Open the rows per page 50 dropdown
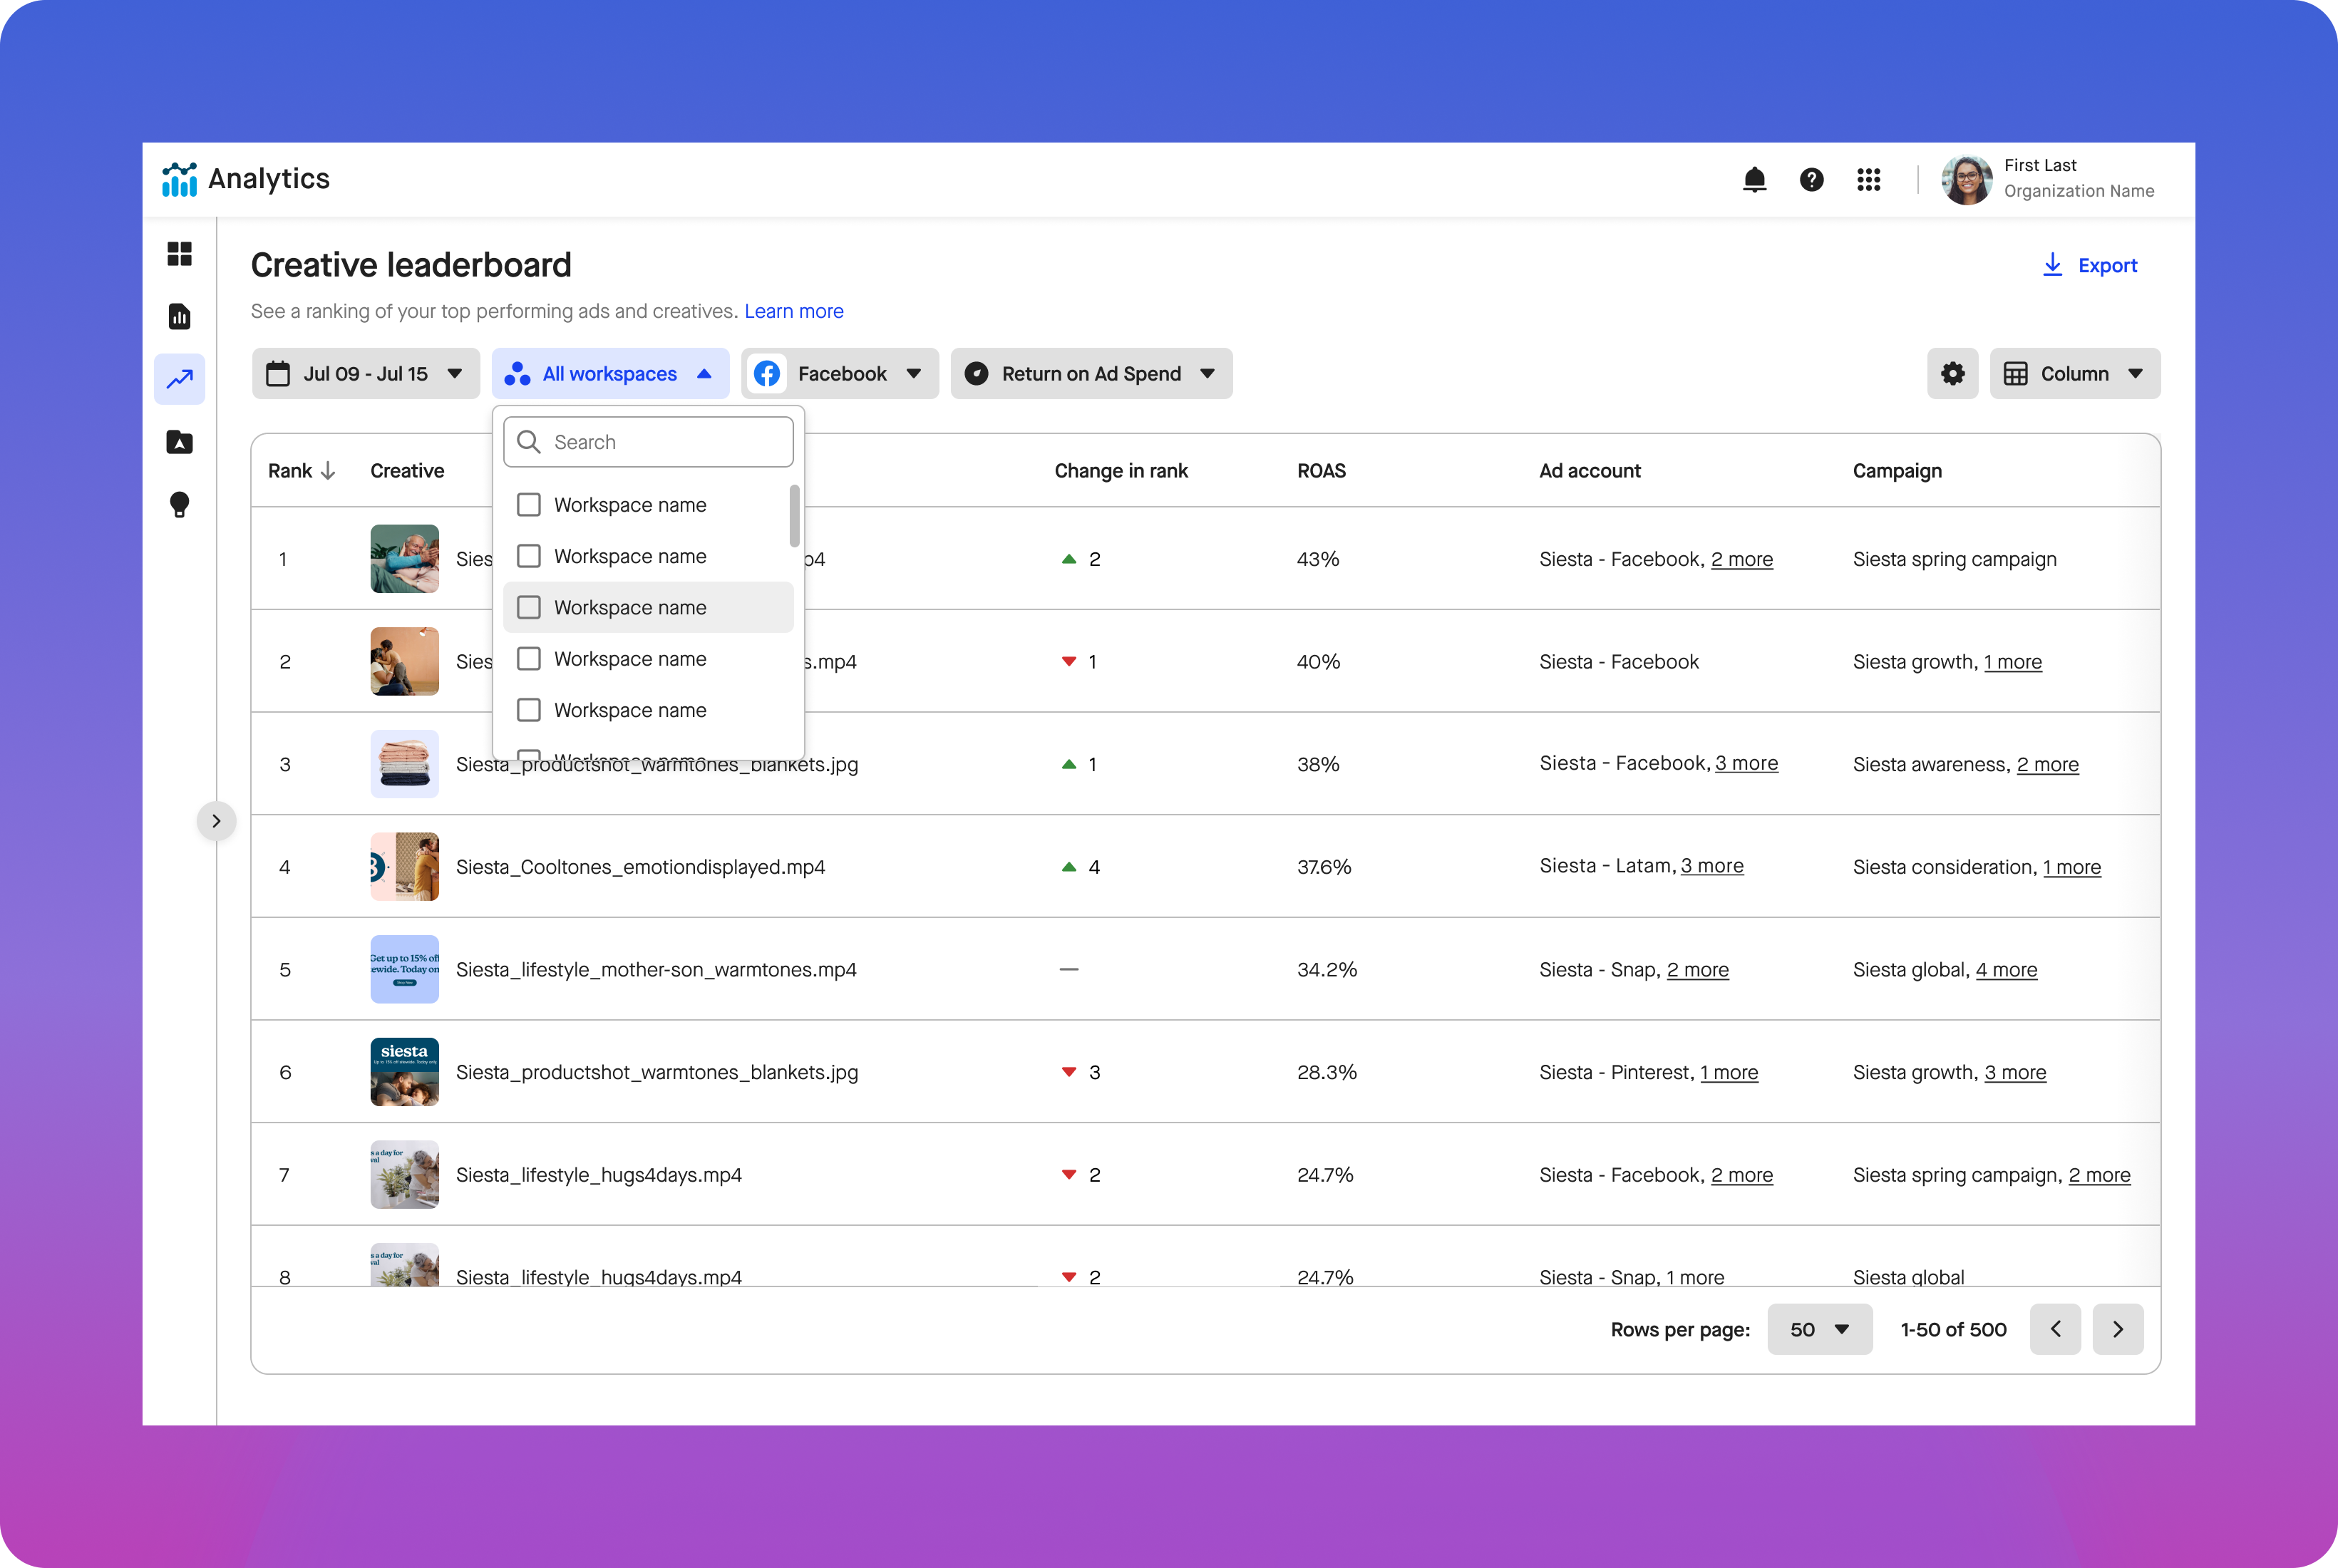 [x=1819, y=1329]
